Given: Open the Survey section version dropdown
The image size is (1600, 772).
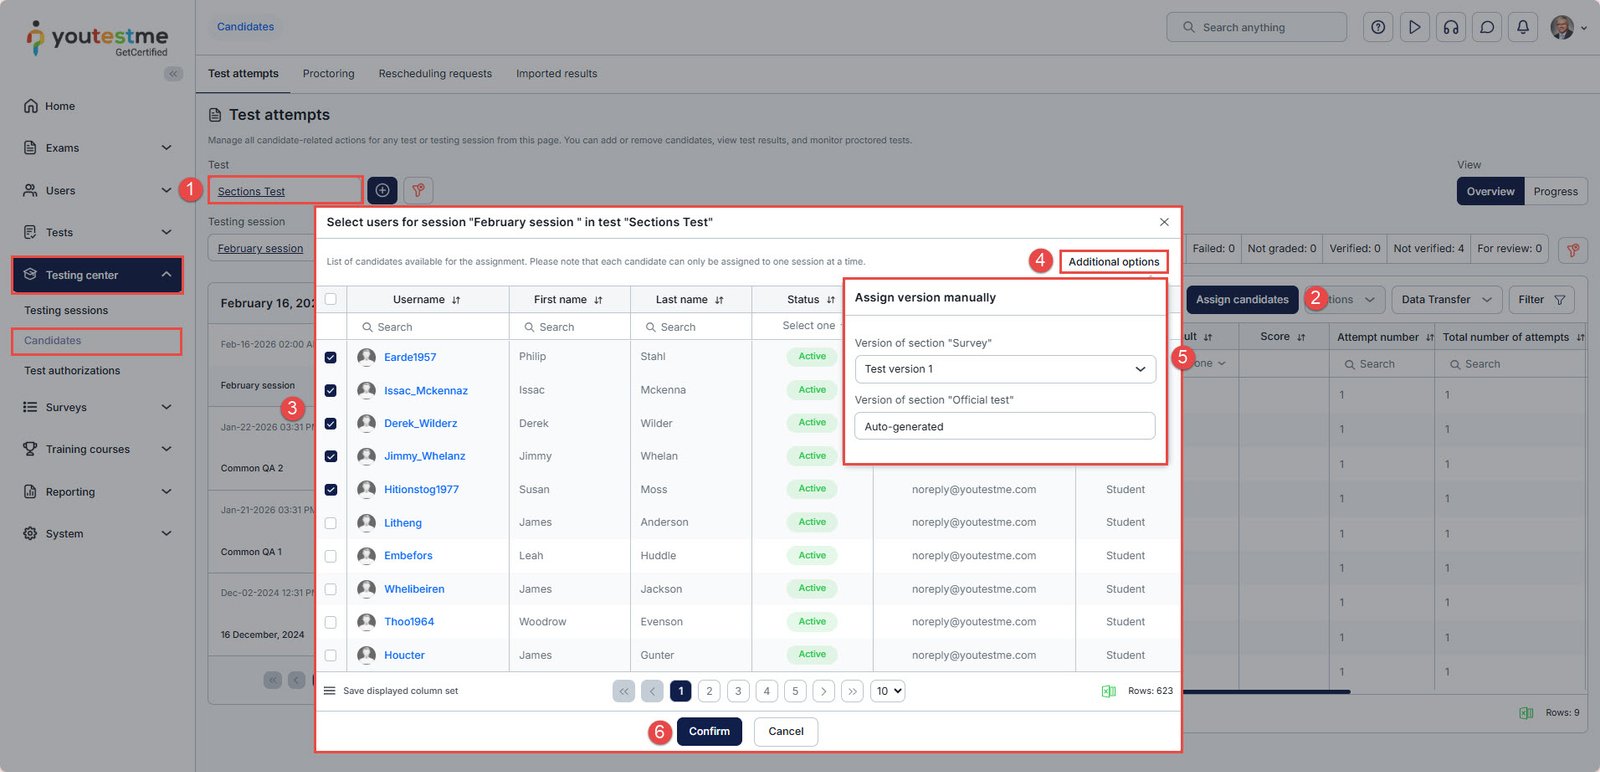Looking at the screenshot, I should (x=1004, y=369).
